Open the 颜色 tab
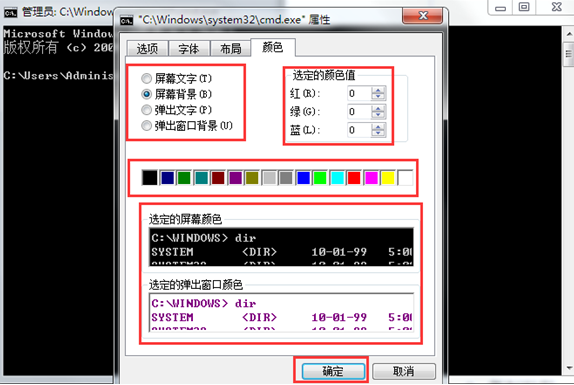The width and height of the screenshot is (574, 385). 273,47
